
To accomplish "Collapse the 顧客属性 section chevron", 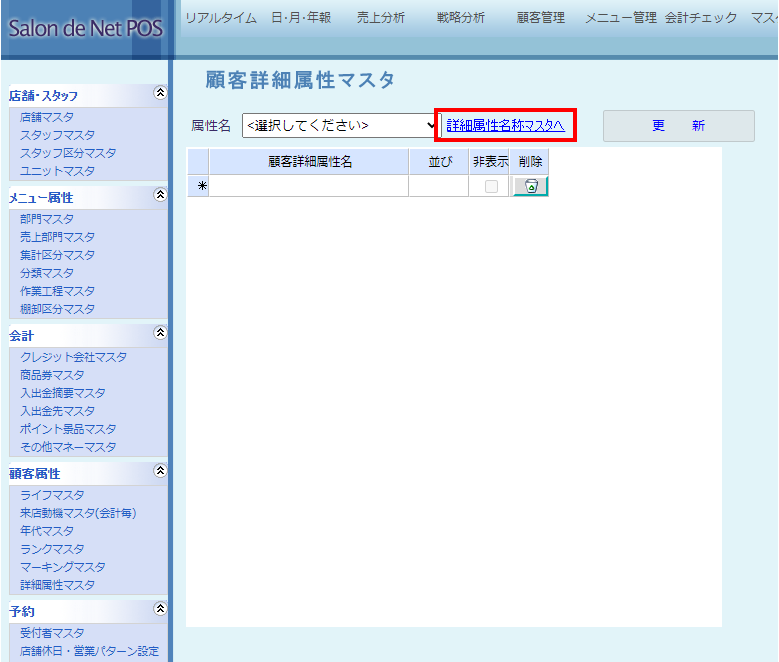I will (x=159, y=471).
